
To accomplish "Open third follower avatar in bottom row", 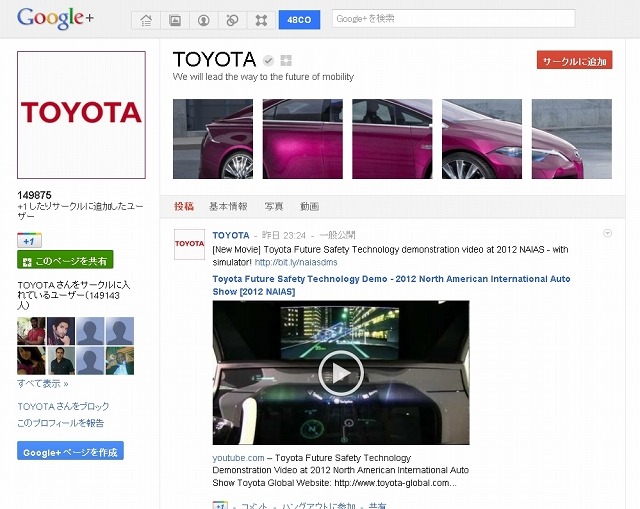I will 90,361.
